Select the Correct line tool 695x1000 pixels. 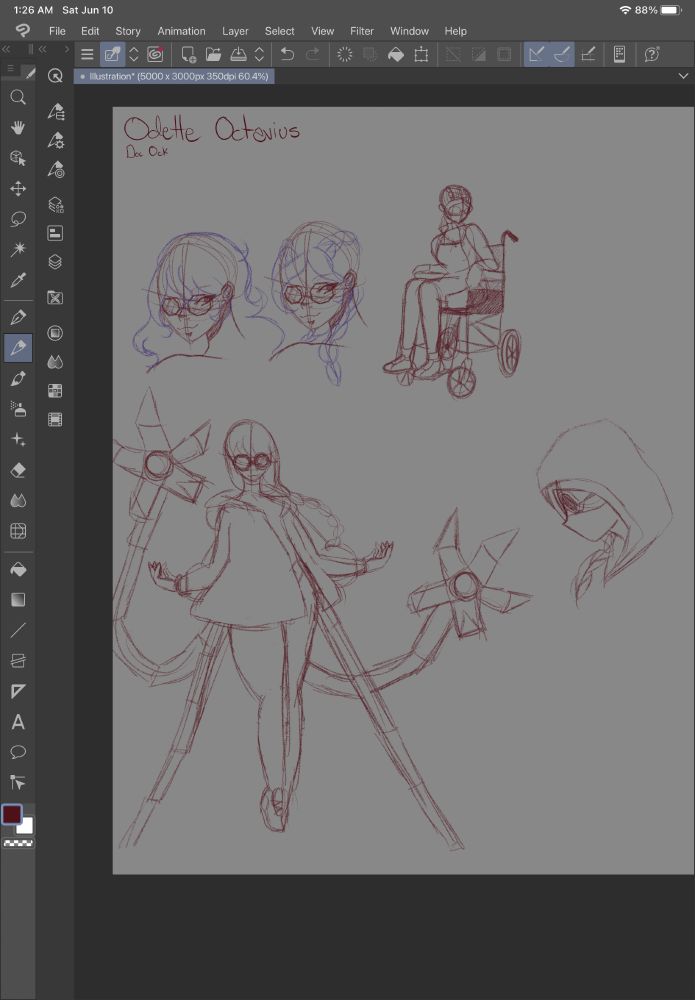(x=18, y=783)
